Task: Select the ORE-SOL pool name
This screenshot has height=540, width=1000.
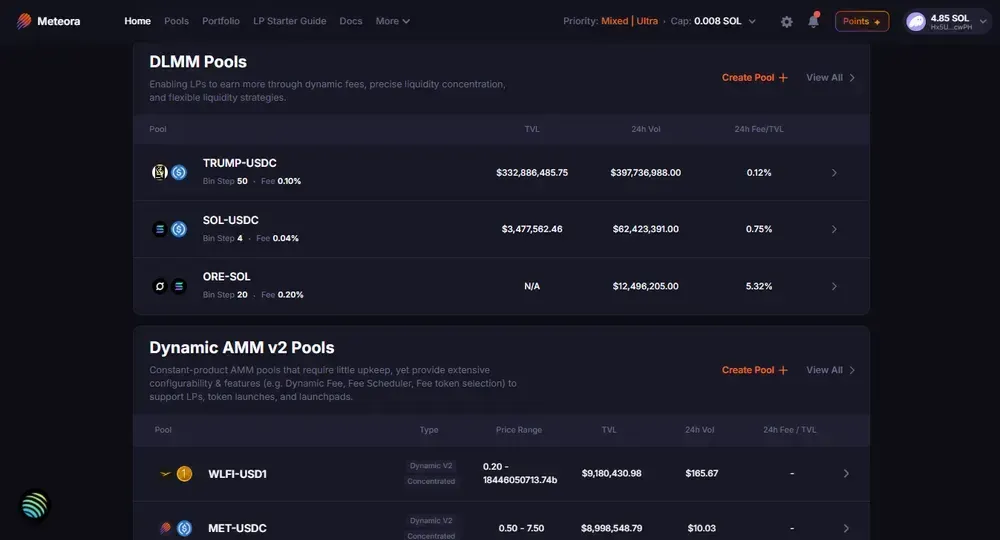Action: tap(226, 277)
